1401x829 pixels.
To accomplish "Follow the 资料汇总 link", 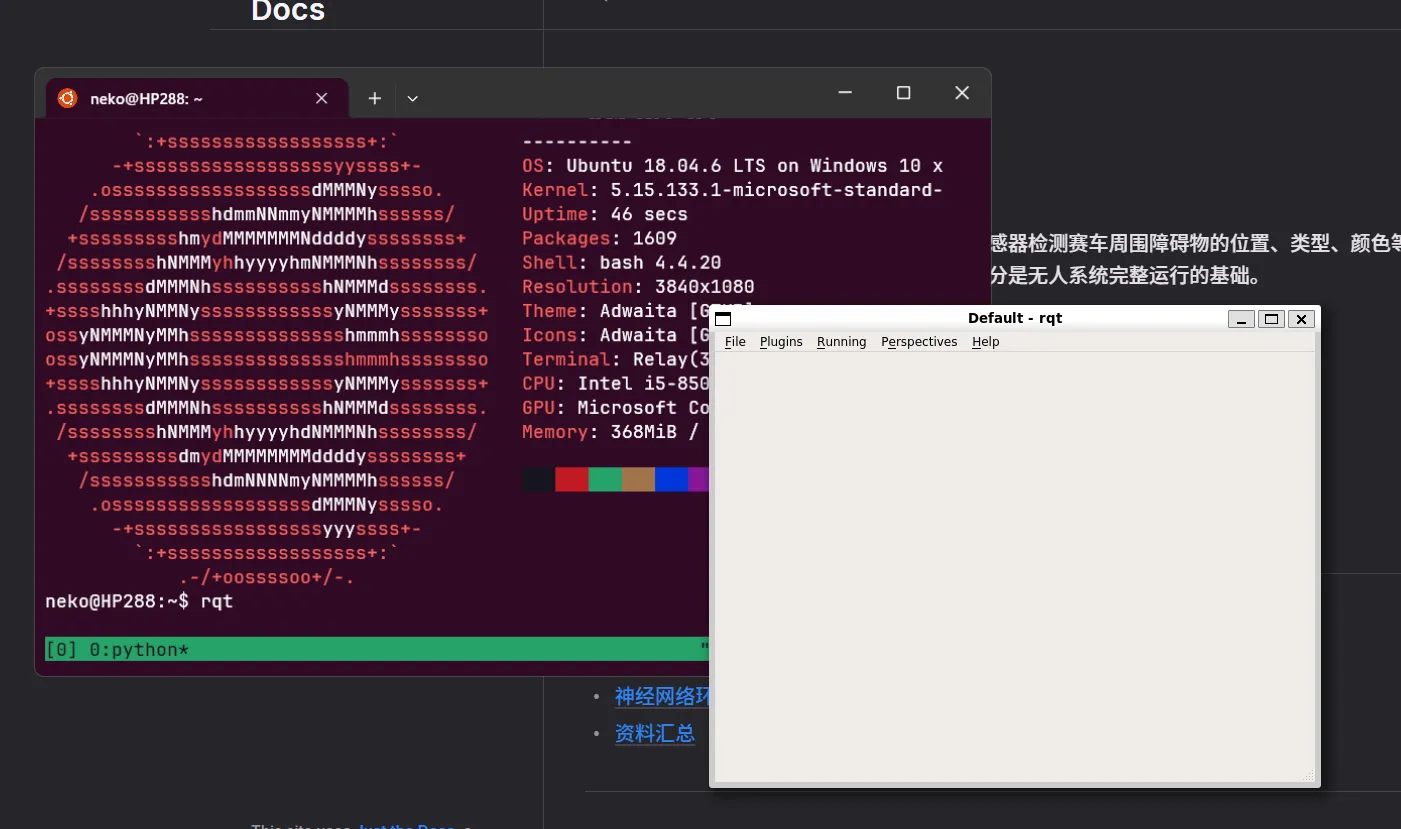I will (x=655, y=733).
